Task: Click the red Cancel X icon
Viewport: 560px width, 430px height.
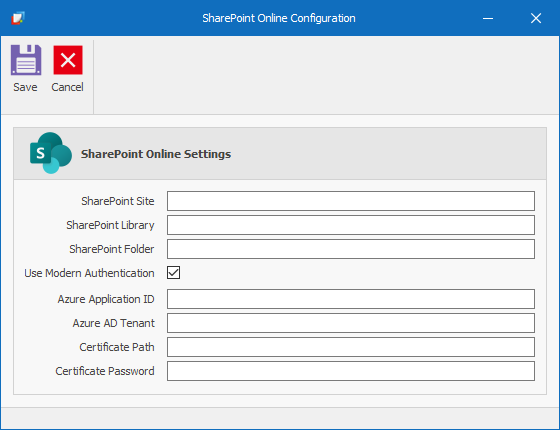Action: [68, 60]
